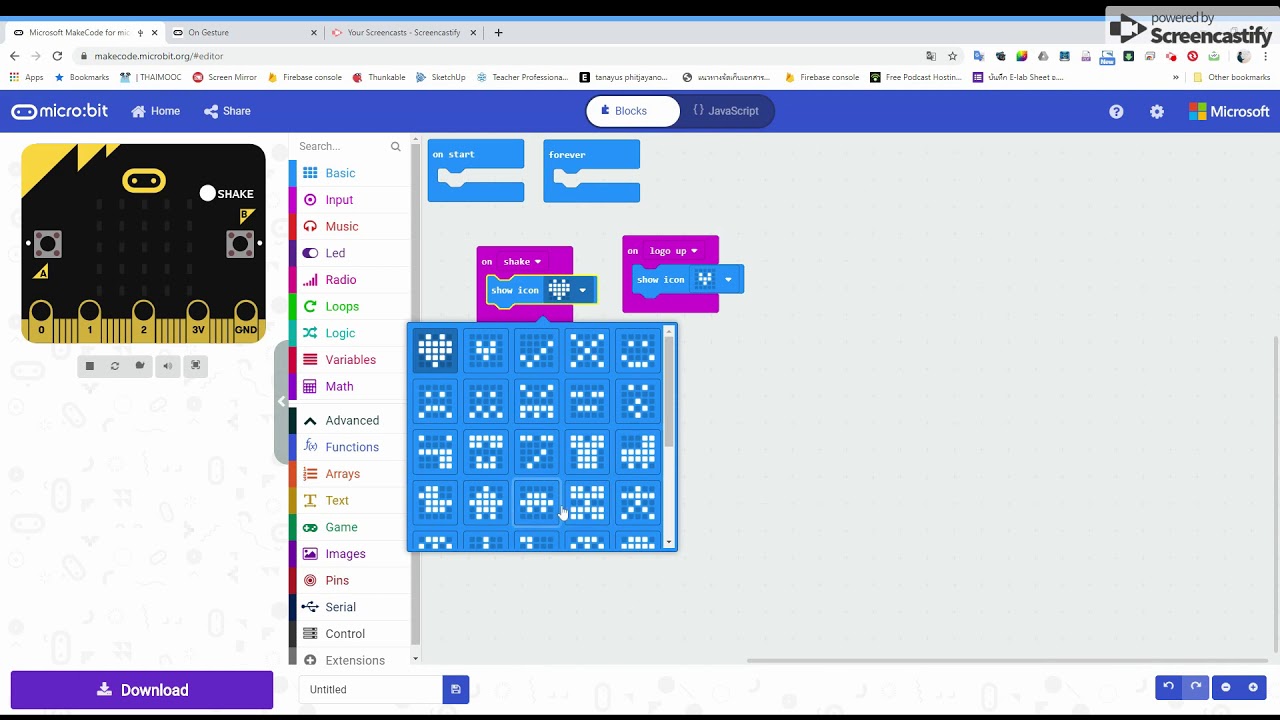Open Other bookmarks folder
Image resolution: width=1280 pixels, height=720 pixels.
point(1231,77)
